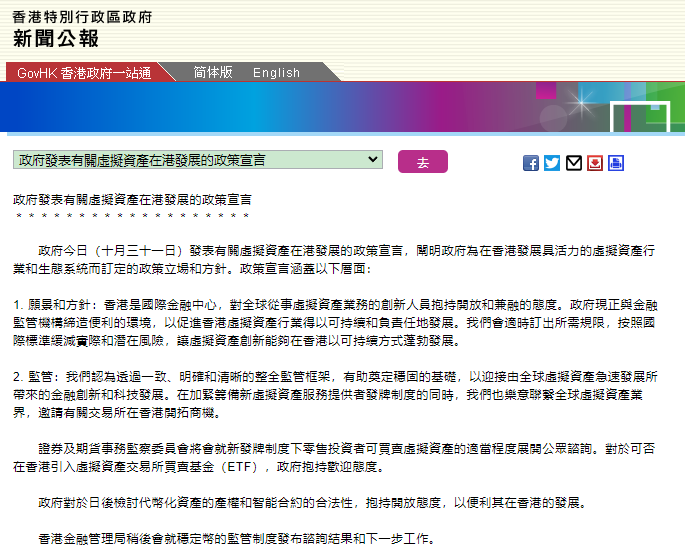Click the article headline below the dropdown
685x559 pixels.
132,200
